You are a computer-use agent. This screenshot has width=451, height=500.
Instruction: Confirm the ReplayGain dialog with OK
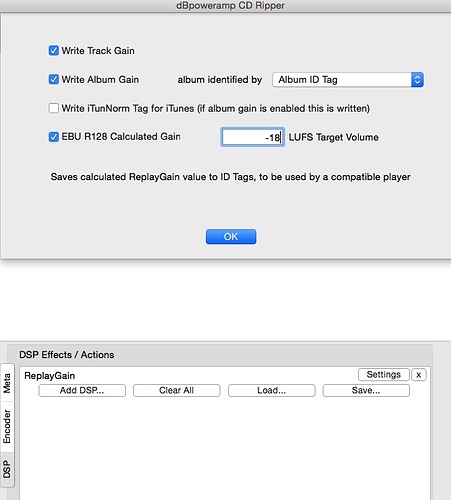231,237
